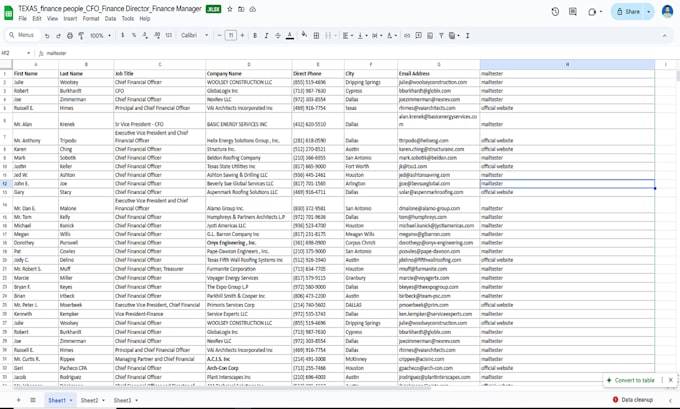
Task: Open the cell borders tool
Action: [x=317, y=36]
